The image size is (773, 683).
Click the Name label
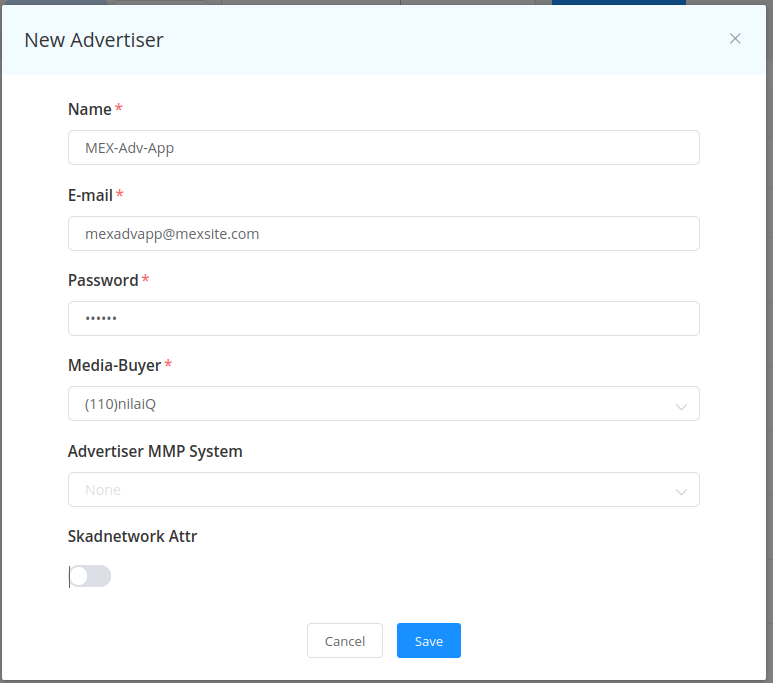click(x=90, y=109)
